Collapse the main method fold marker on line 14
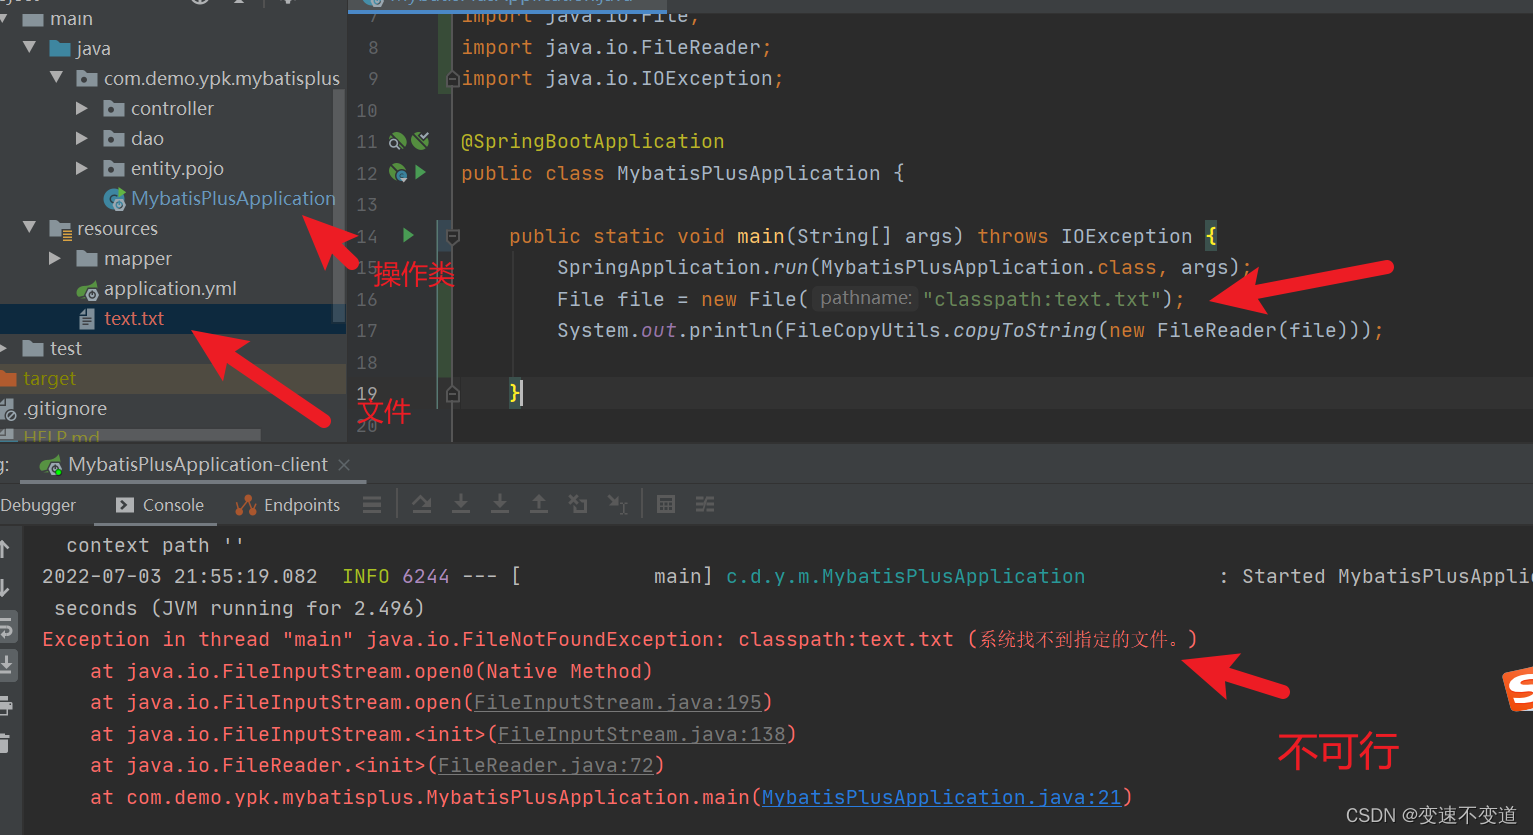The width and height of the screenshot is (1533, 835). pyautogui.click(x=452, y=236)
